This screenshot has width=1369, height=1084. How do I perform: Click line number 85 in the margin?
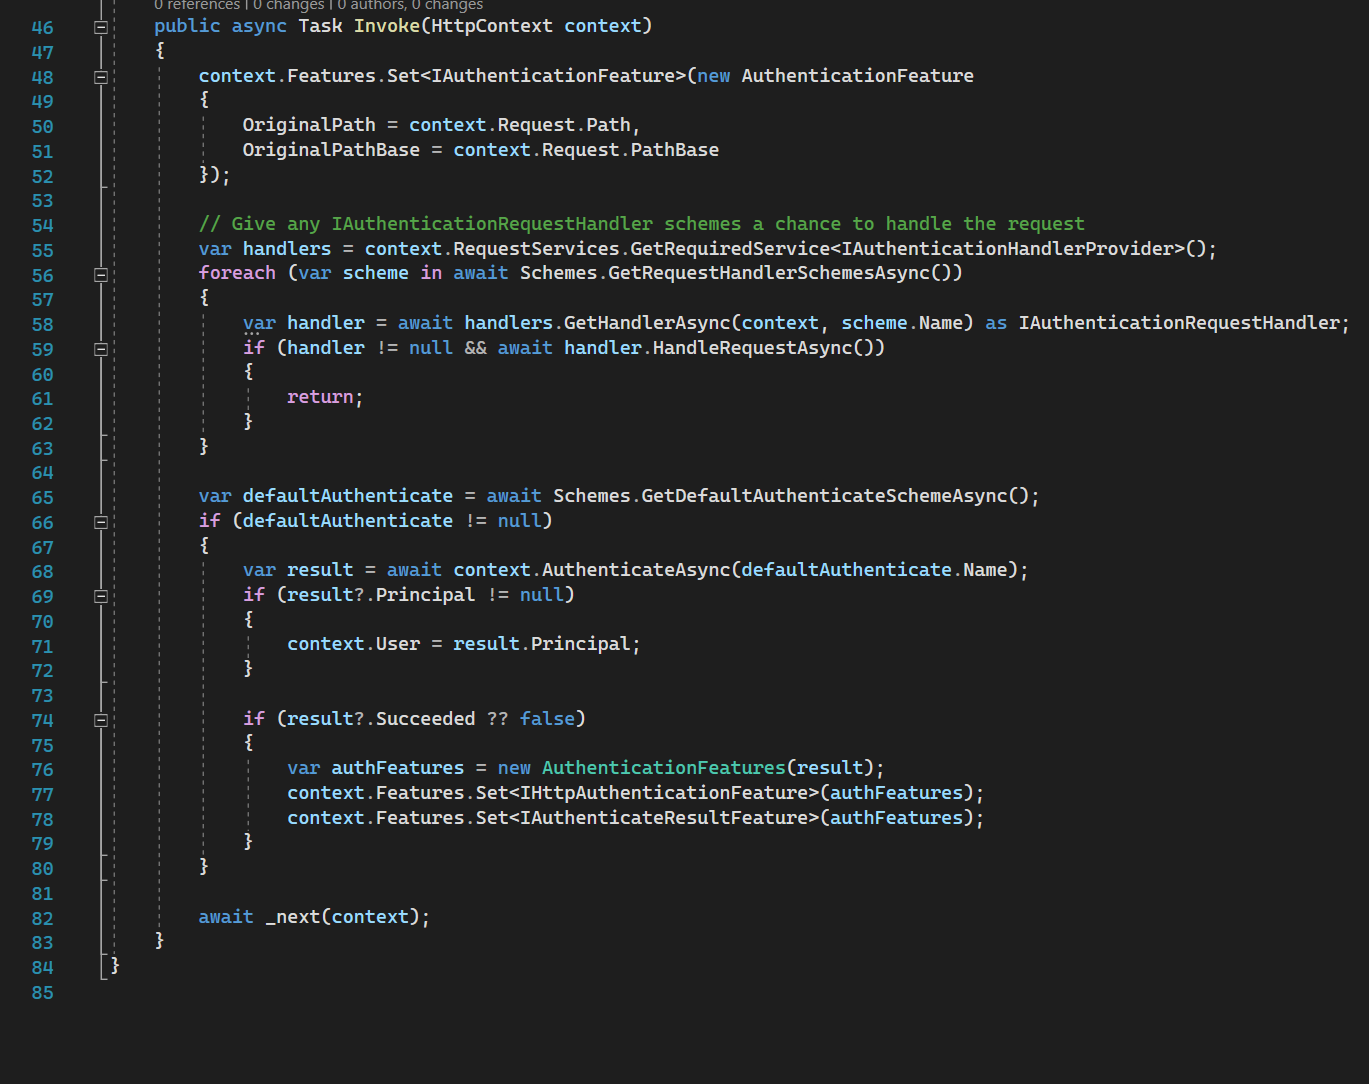[x=42, y=992]
